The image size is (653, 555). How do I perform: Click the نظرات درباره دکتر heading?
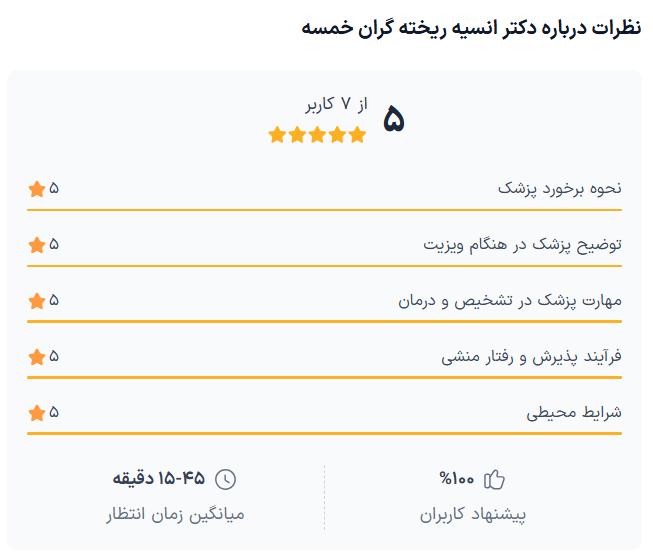[x=470, y=28]
